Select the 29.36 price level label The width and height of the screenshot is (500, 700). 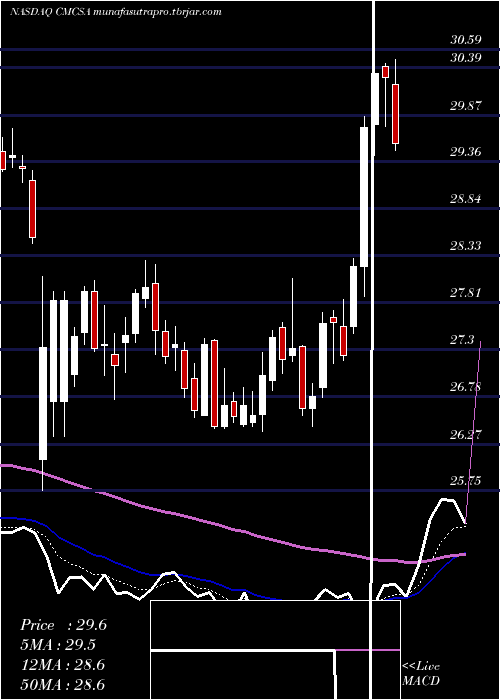click(466, 152)
